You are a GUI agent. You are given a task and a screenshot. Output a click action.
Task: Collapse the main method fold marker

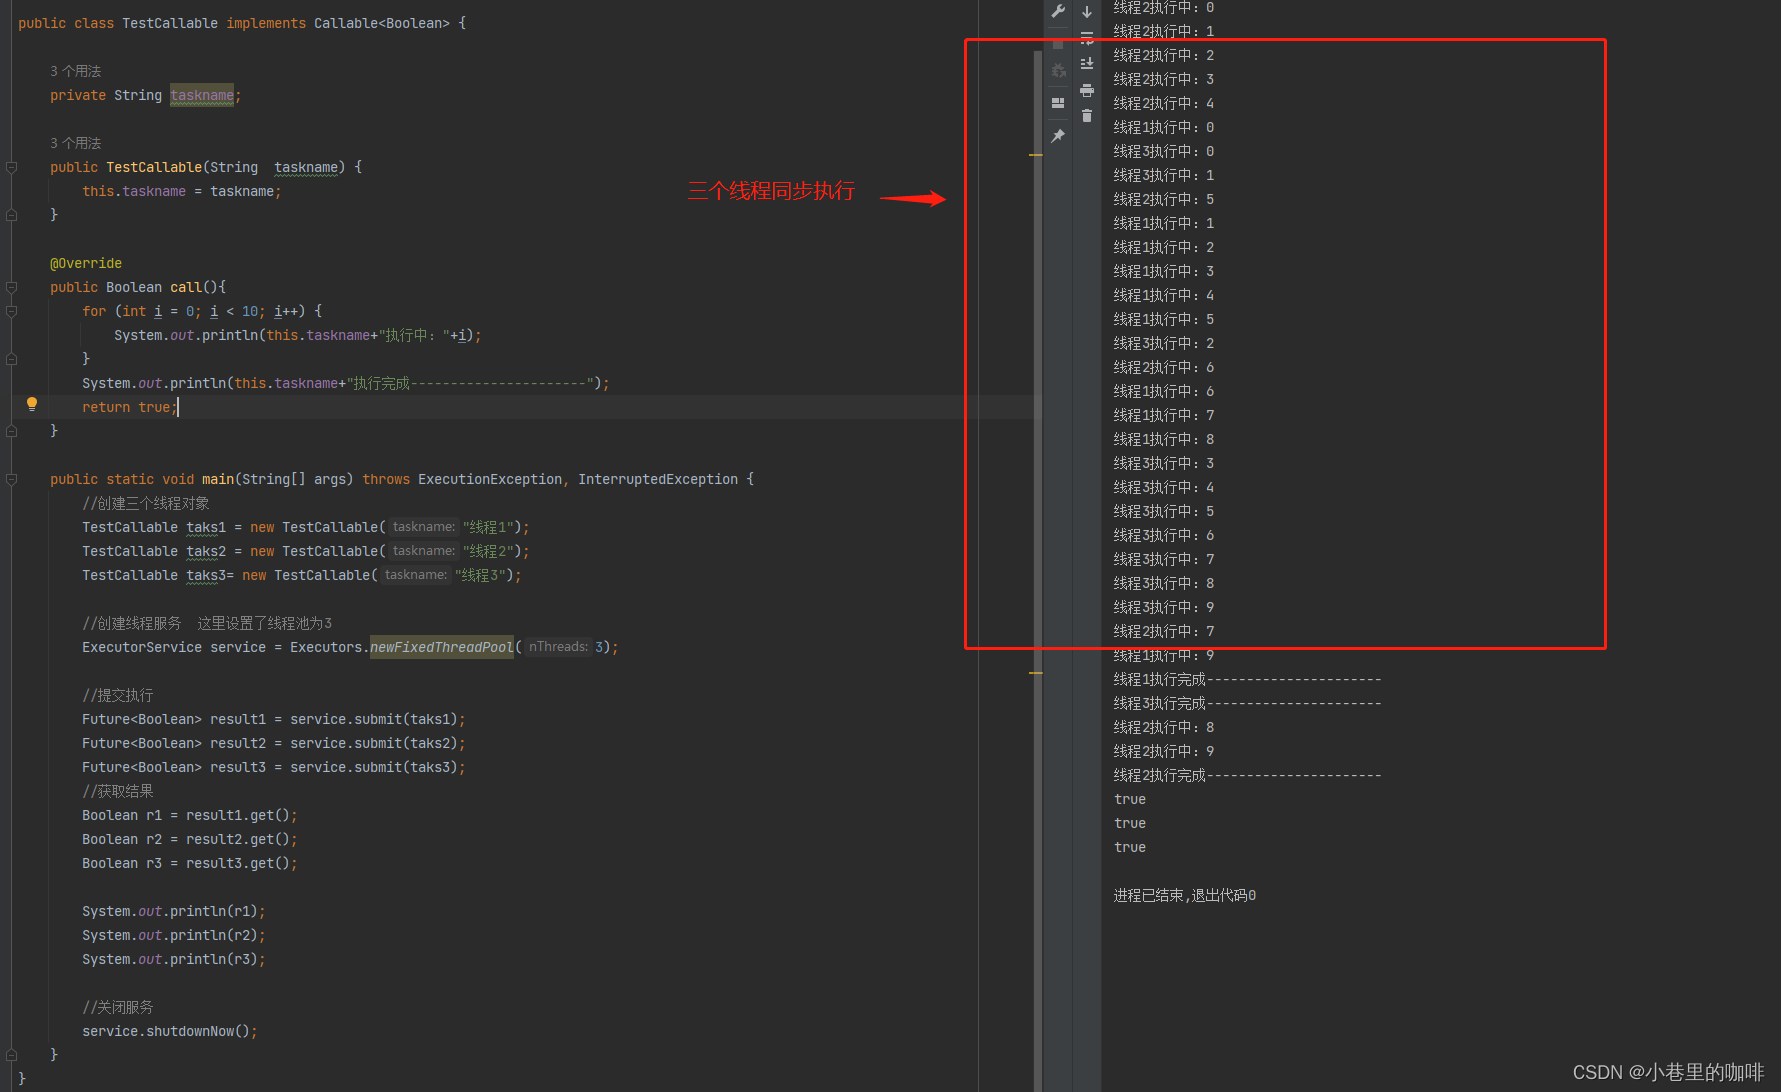click(12, 479)
